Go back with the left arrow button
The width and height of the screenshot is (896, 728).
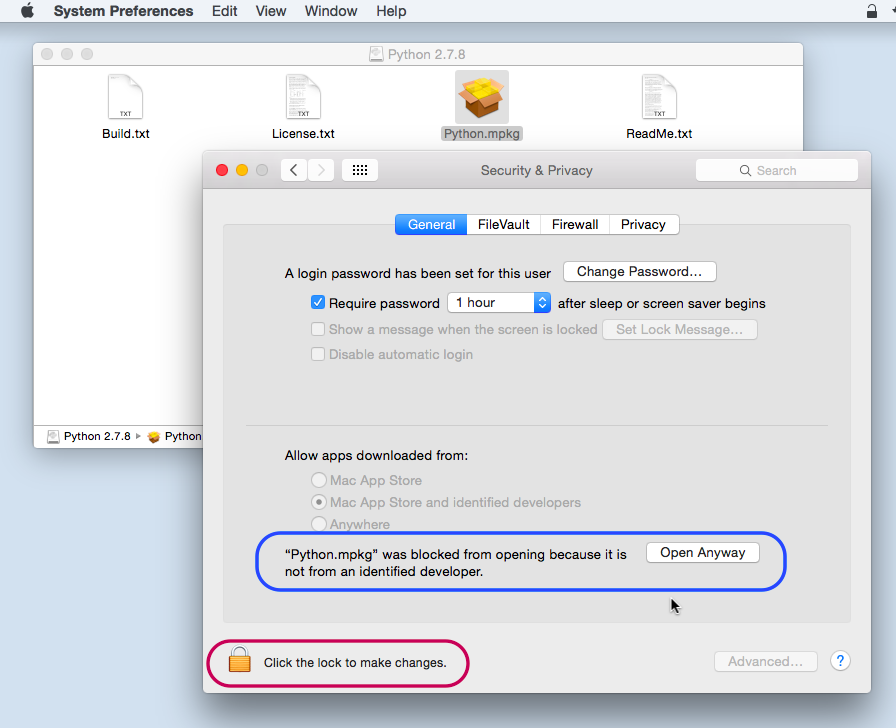click(294, 170)
